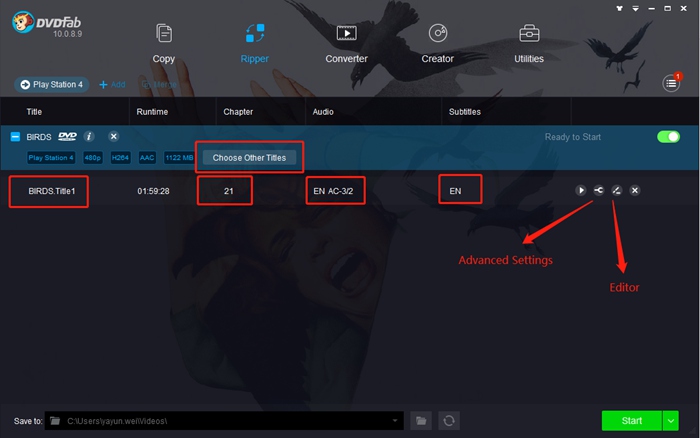Maximize the DVDFab window
This screenshot has height=438, width=700.
[x=667, y=8]
